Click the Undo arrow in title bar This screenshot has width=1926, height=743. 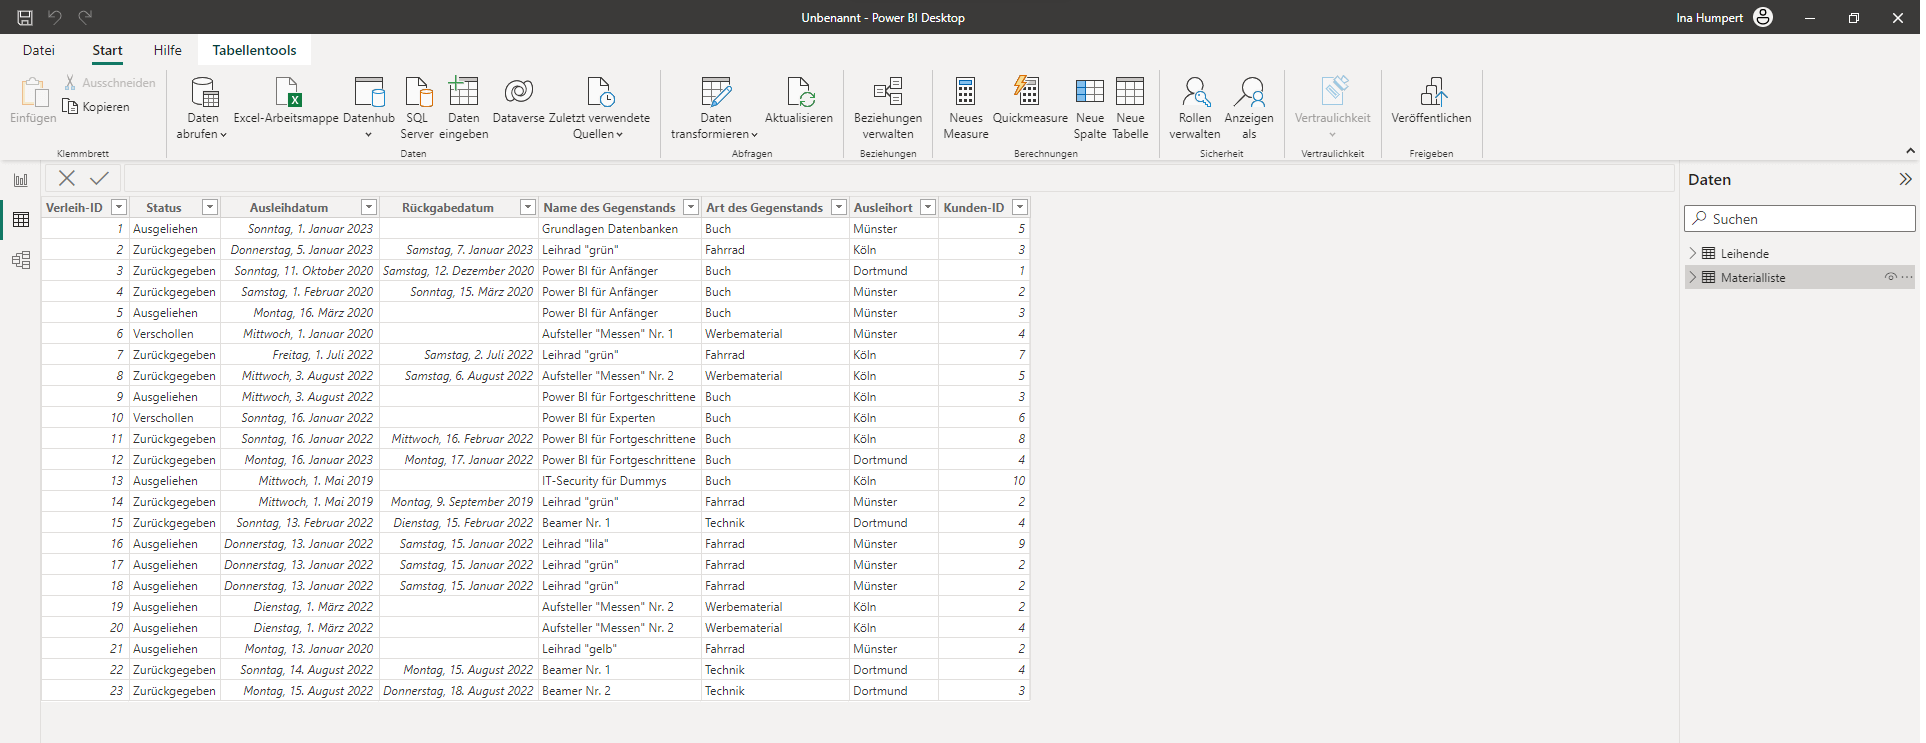click(x=55, y=17)
